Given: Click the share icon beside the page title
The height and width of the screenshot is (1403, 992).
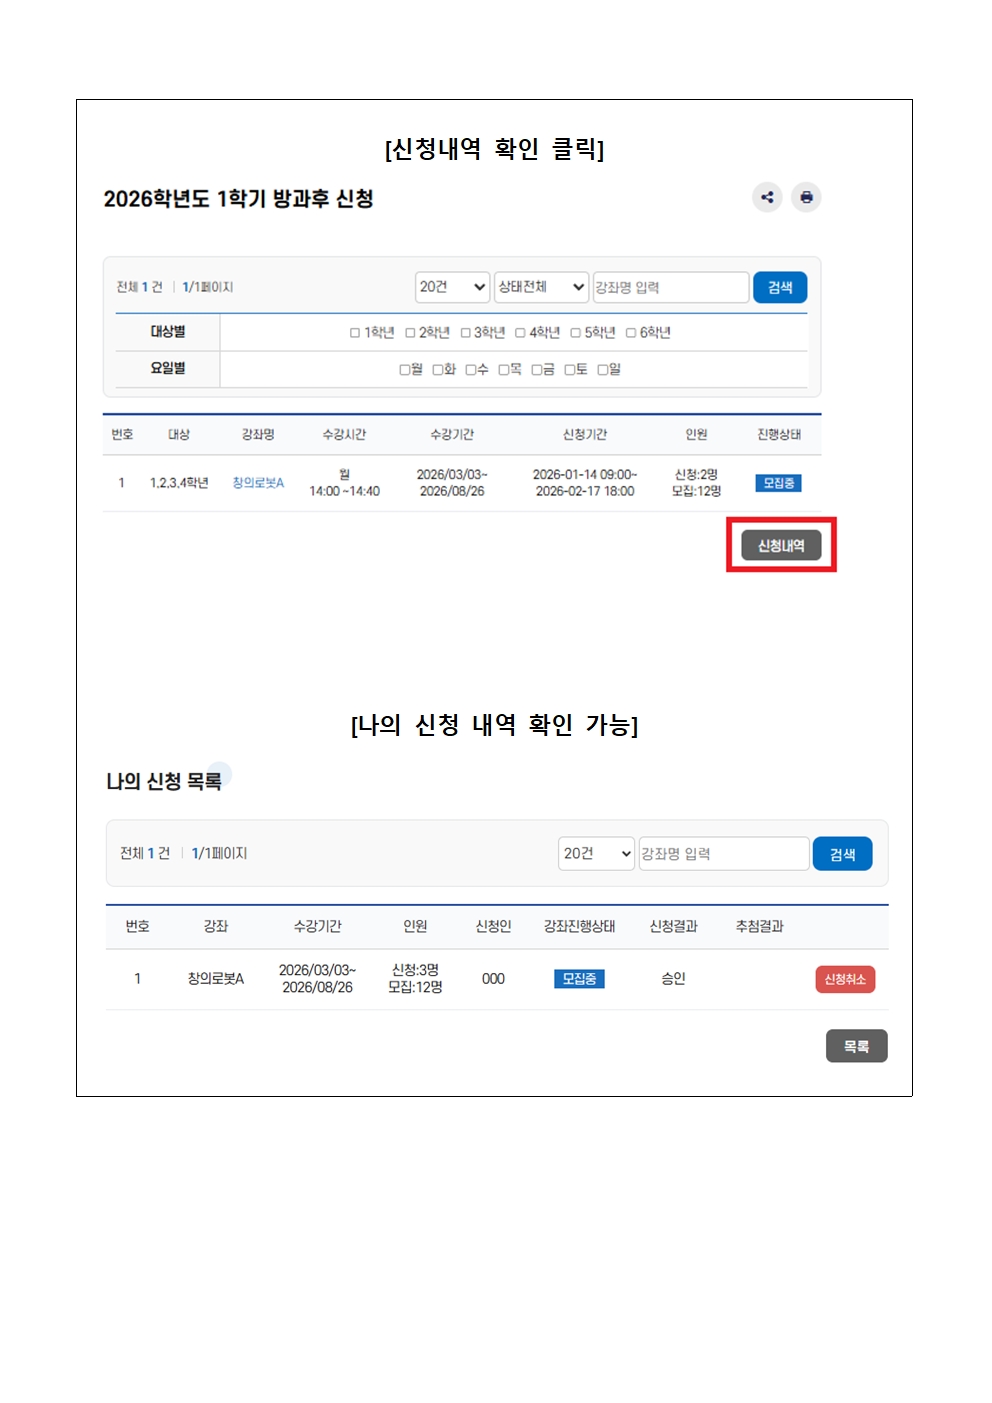Looking at the screenshot, I should click(767, 197).
